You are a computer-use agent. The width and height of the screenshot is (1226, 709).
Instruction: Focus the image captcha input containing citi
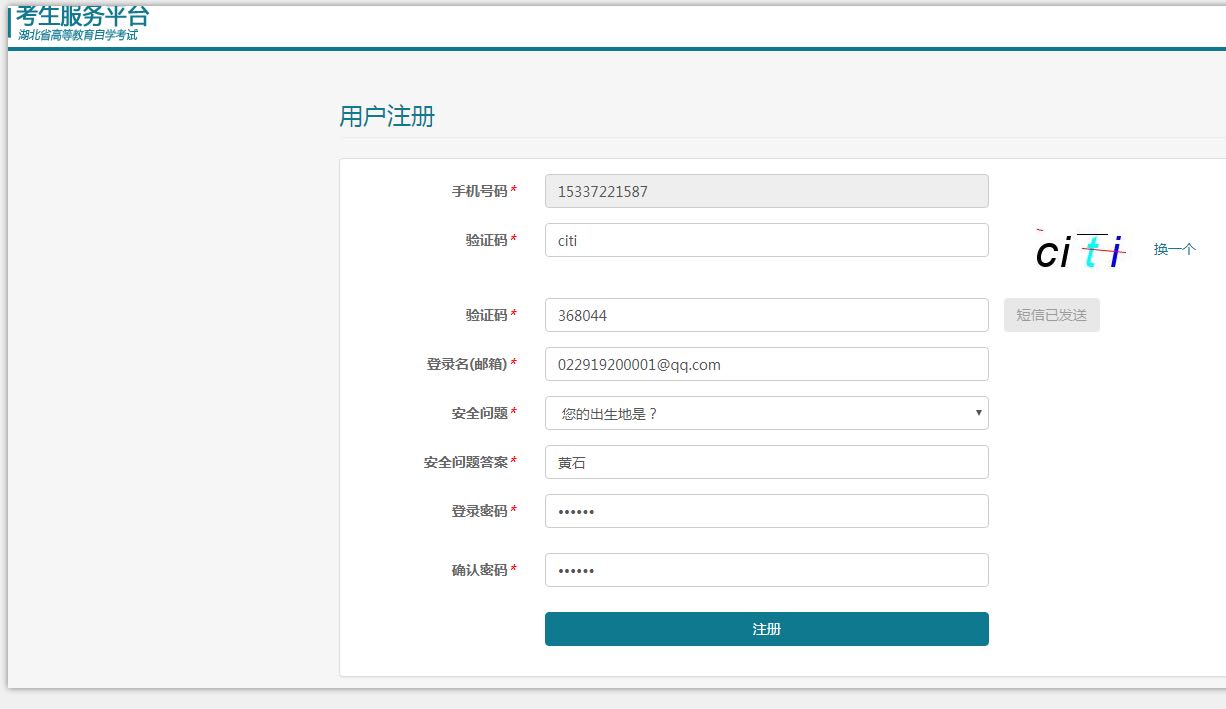(766, 239)
